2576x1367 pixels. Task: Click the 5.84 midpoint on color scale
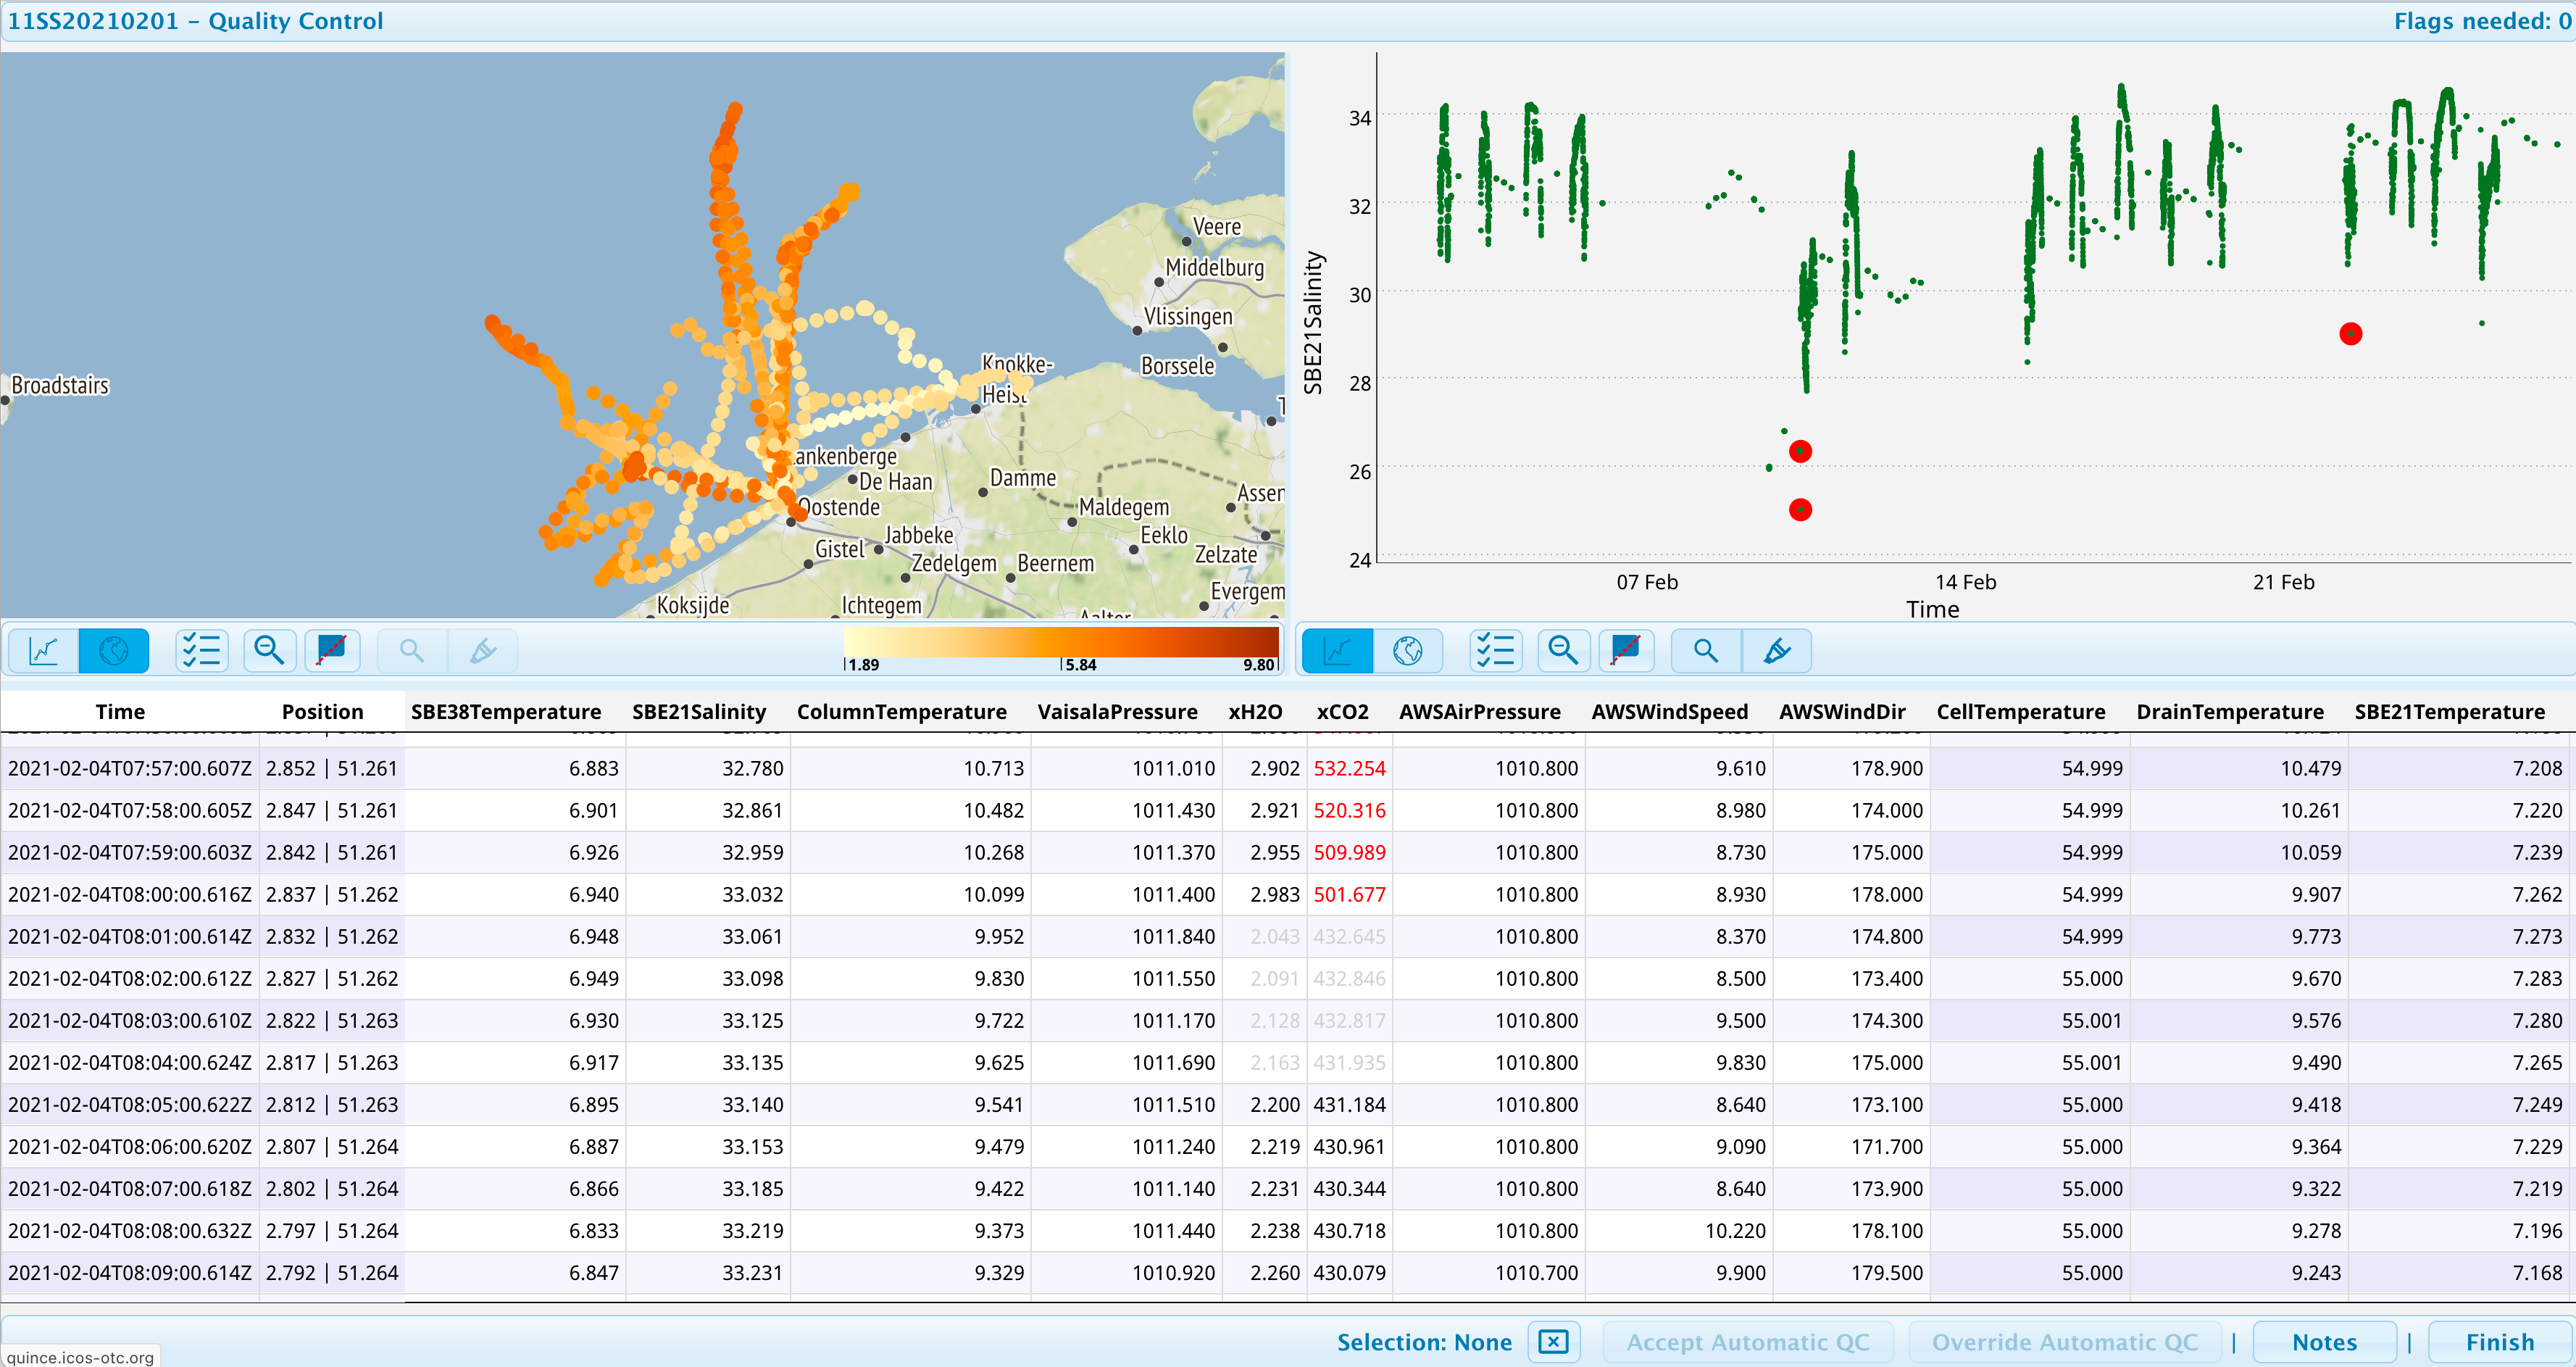[1080, 664]
